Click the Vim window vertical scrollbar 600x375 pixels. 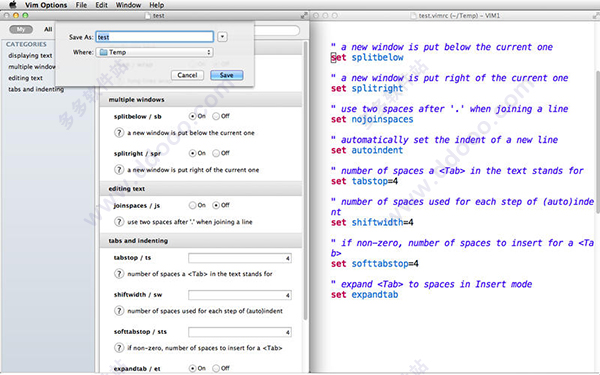coord(598,142)
